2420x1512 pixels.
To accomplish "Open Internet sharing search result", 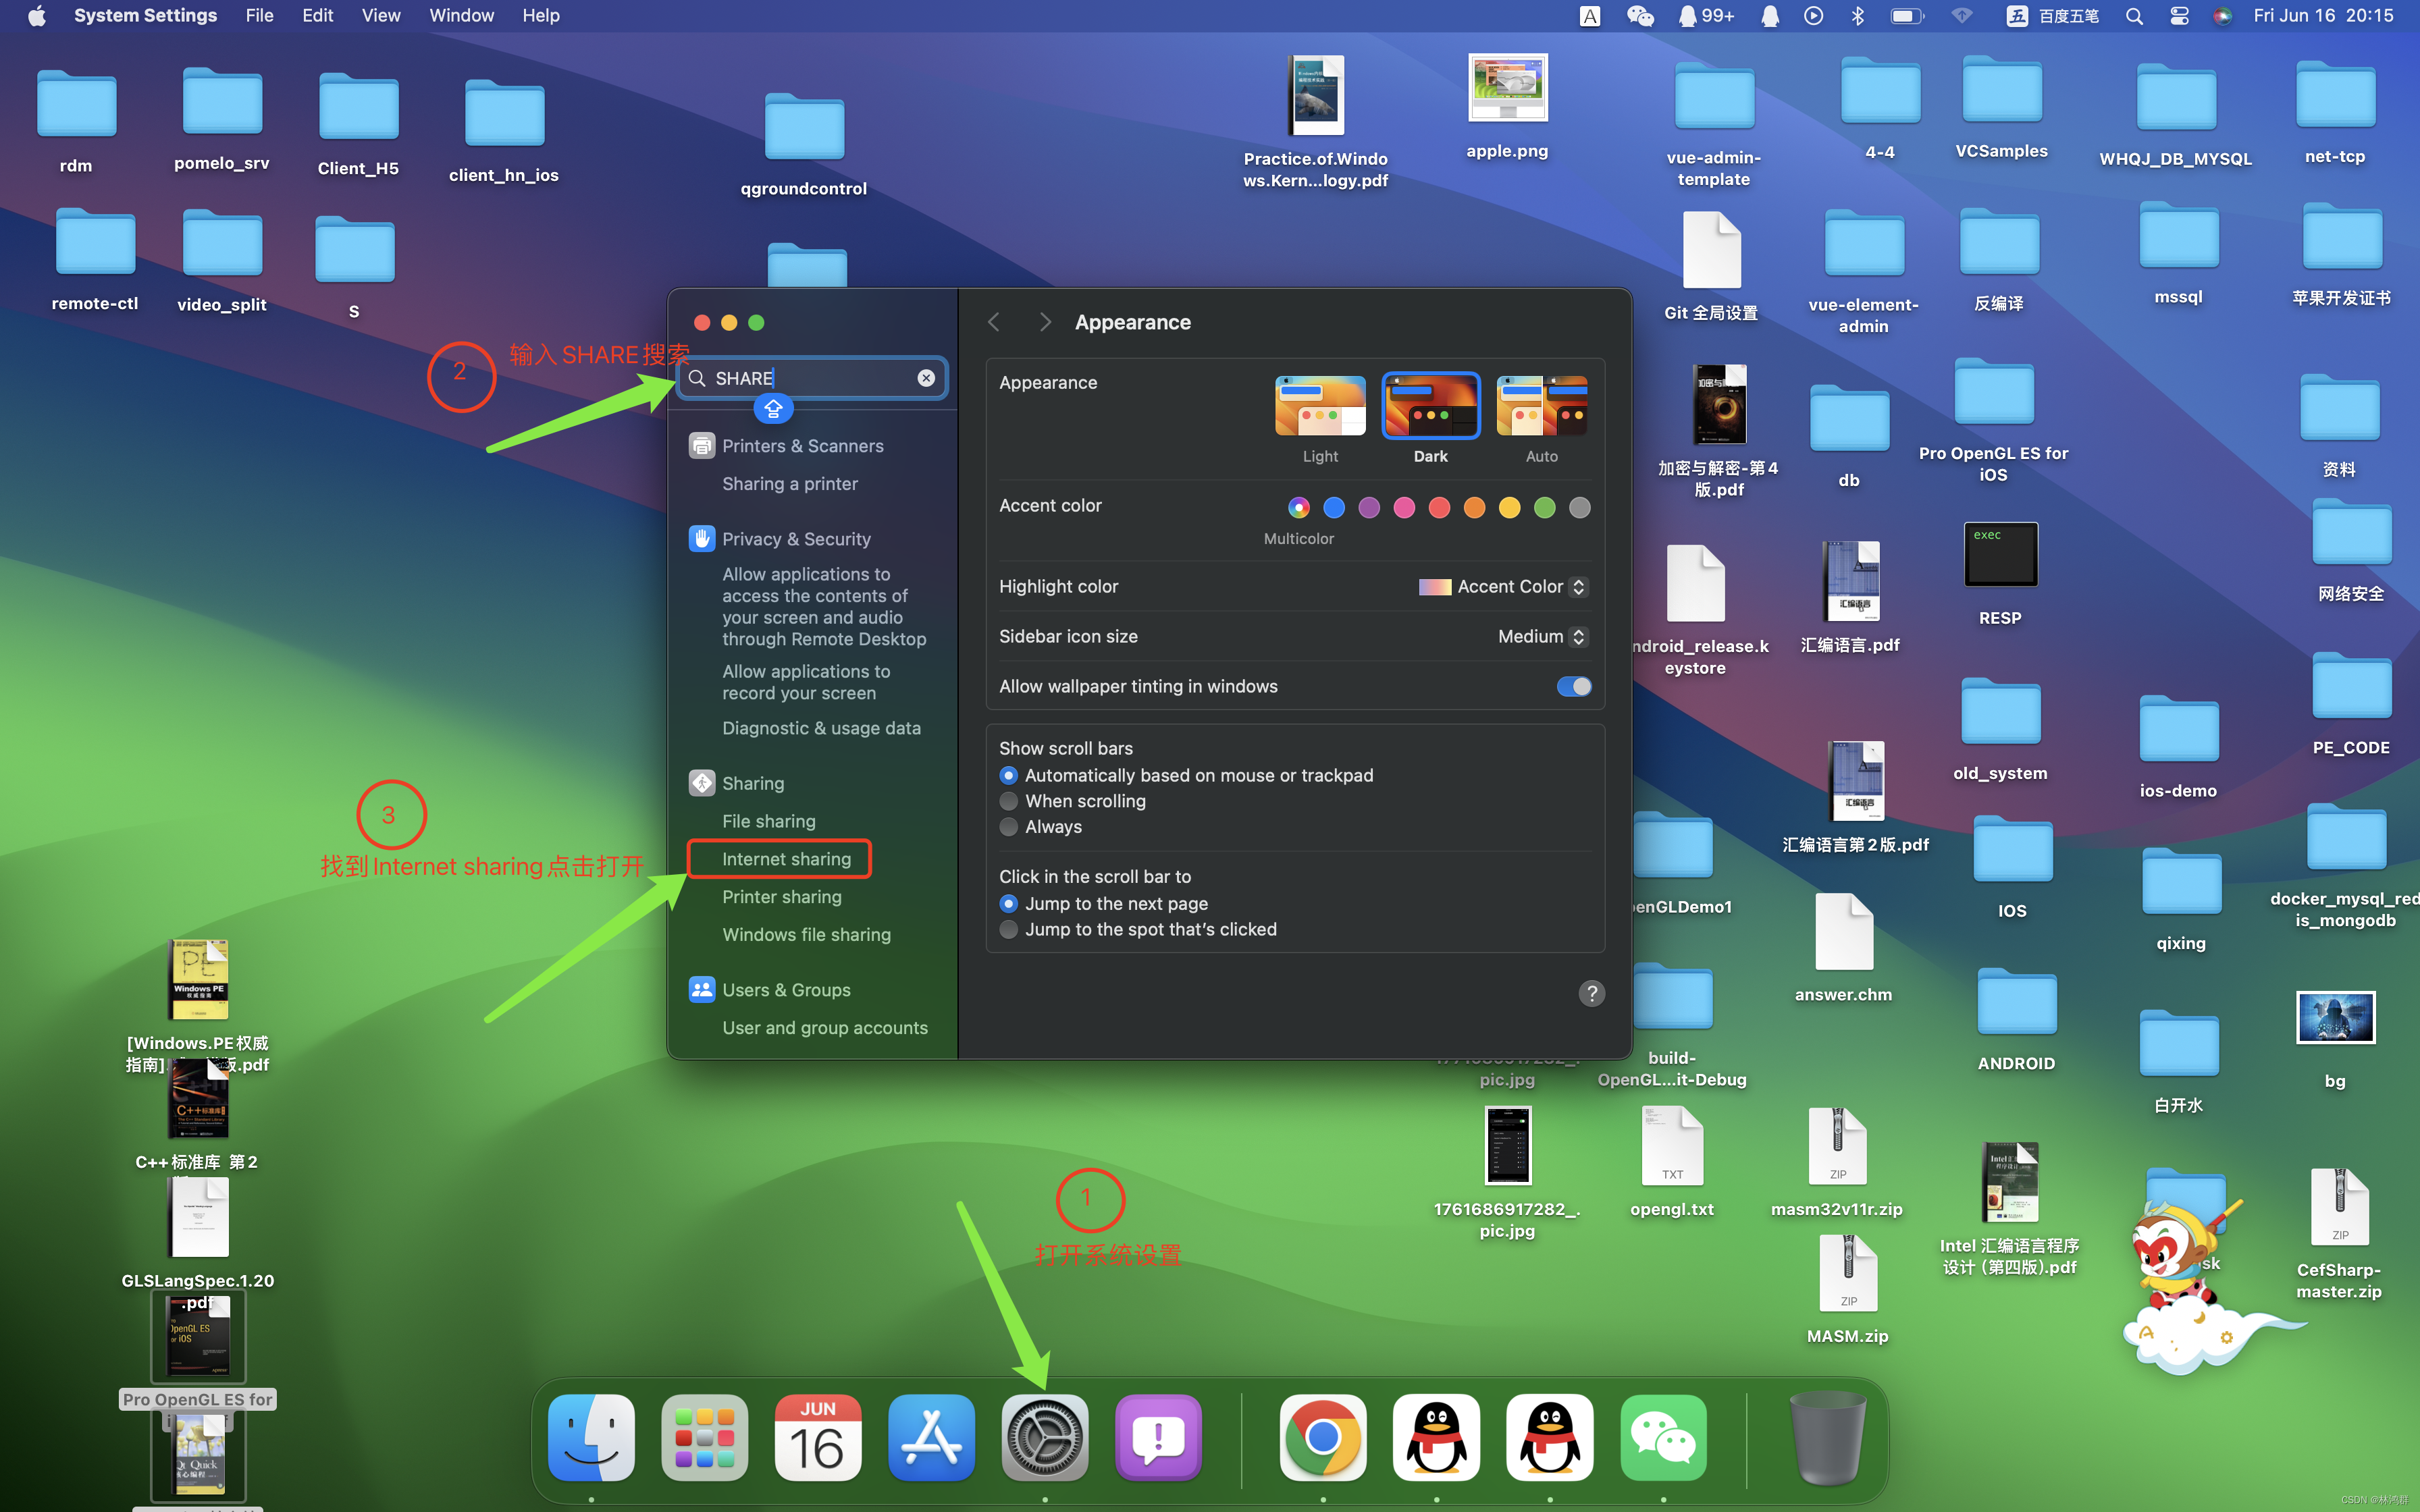I will (x=786, y=859).
